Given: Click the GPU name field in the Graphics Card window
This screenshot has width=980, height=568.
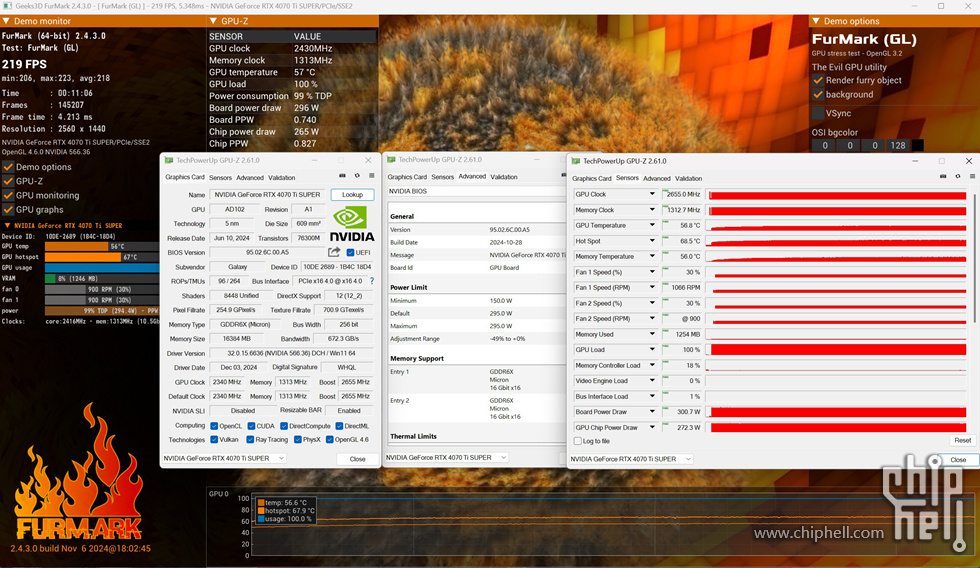Looking at the screenshot, I should [268, 195].
